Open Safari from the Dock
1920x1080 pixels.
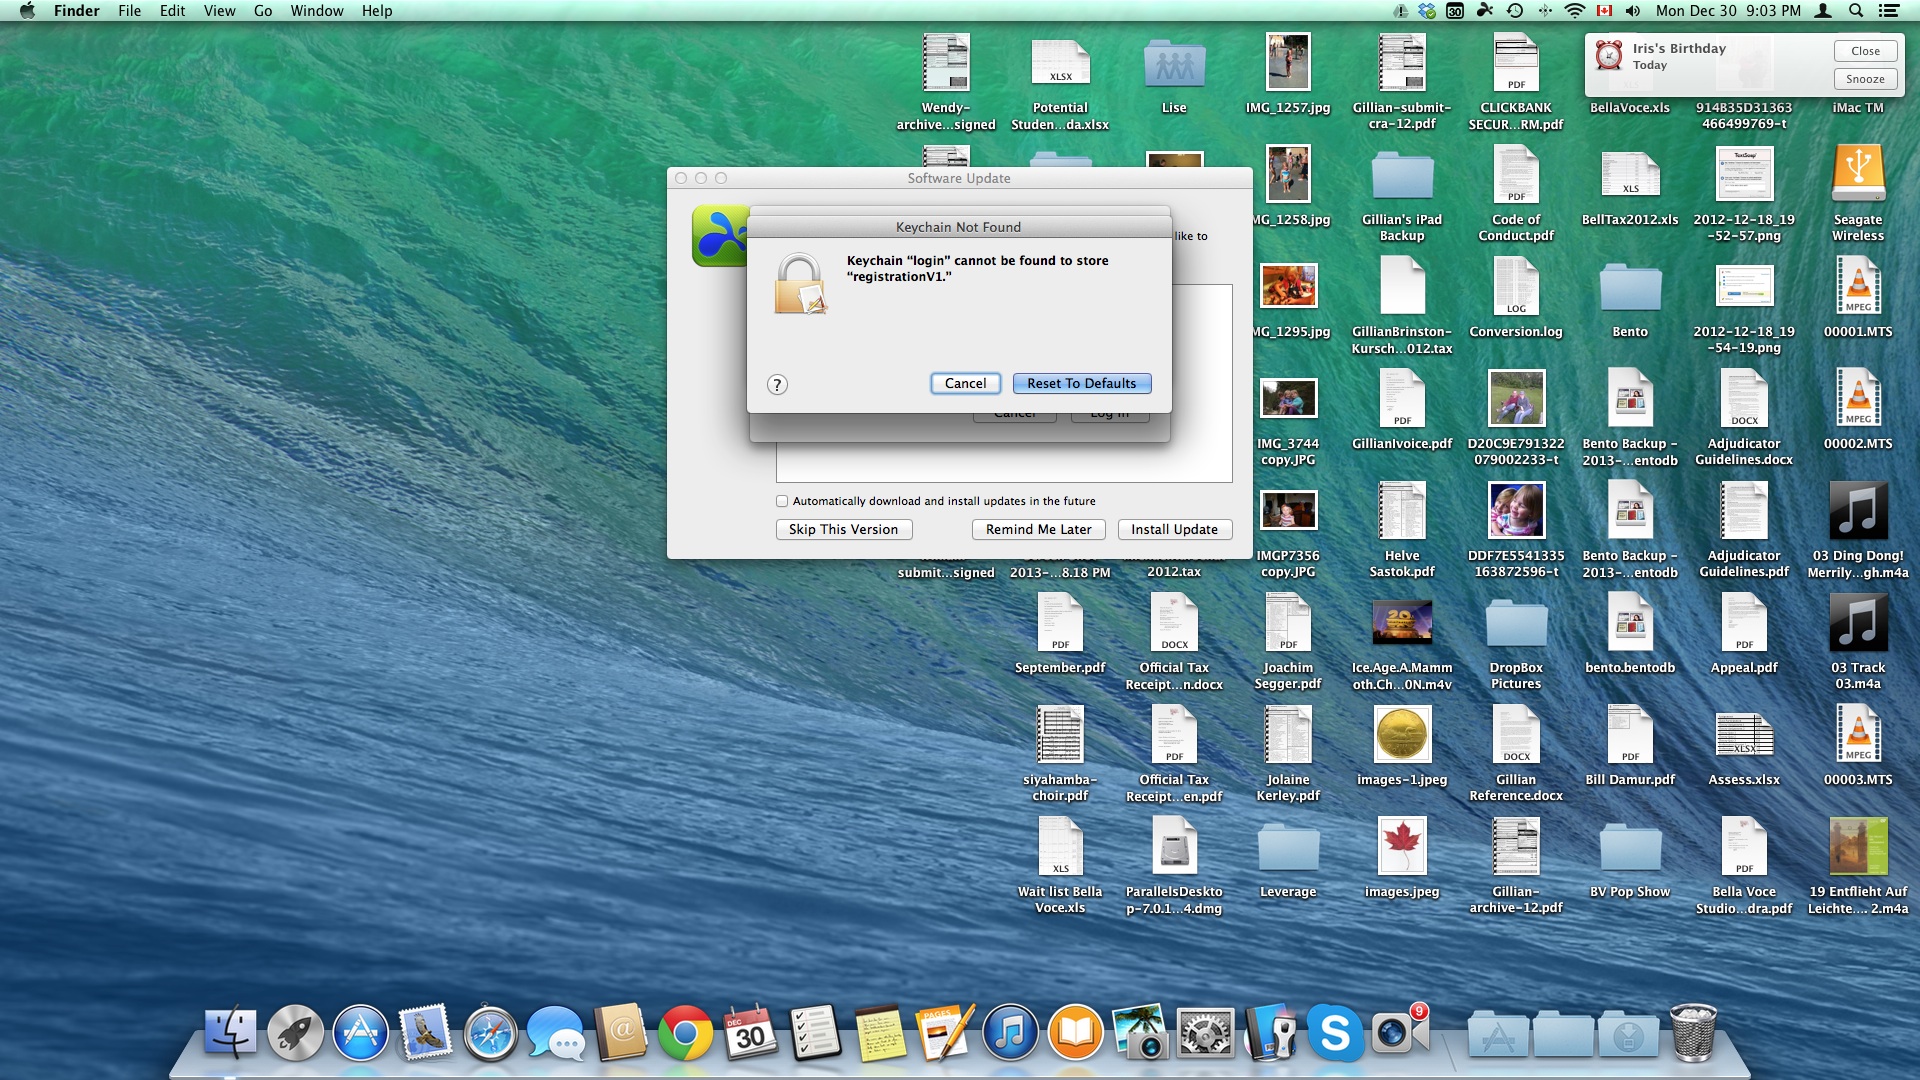(x=490, y=1034)
